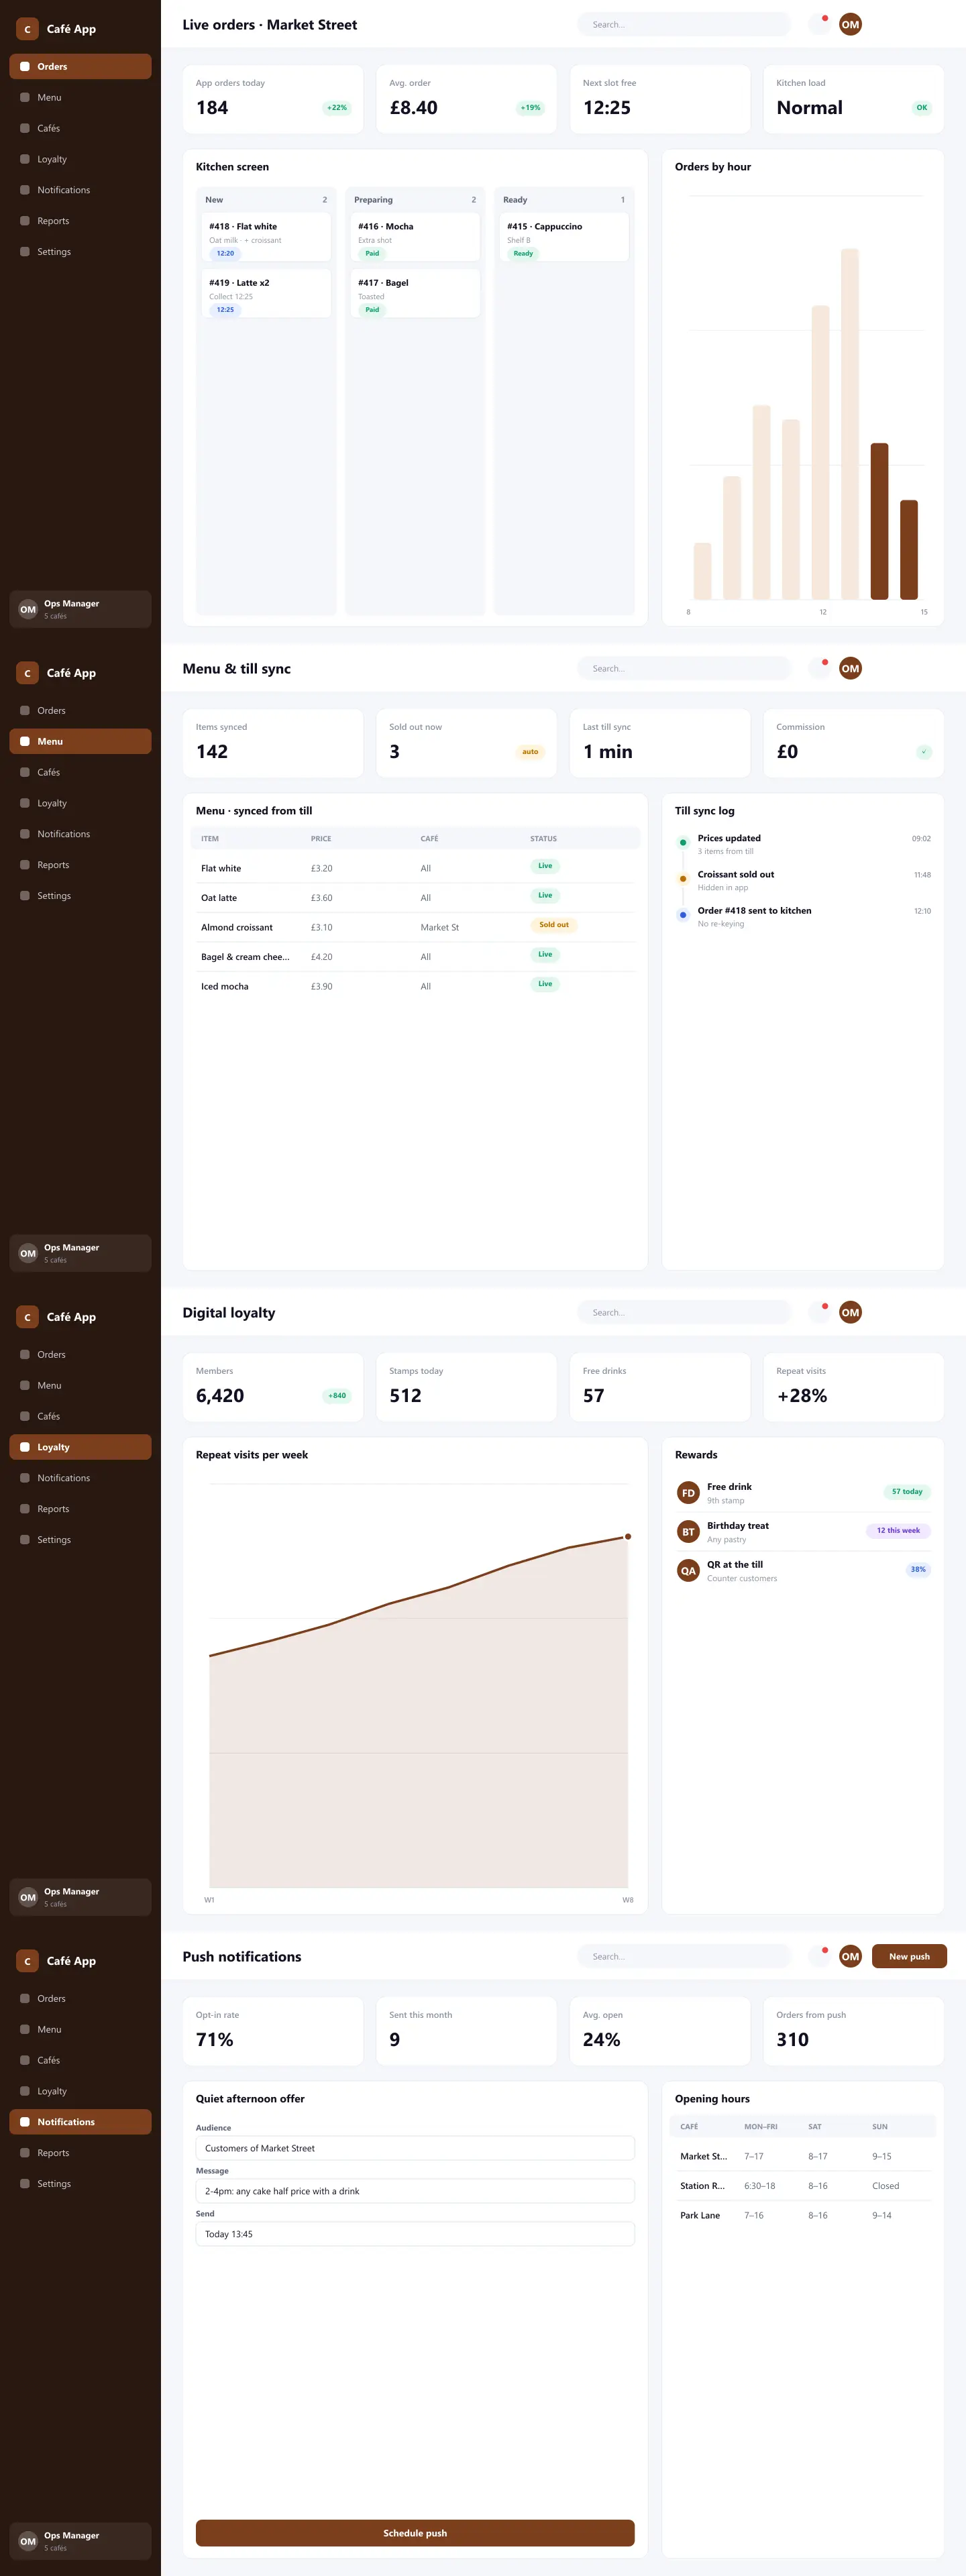Viewport: 966px width, 2576px height.
Task: Click the Send field showing Today 13:45
Action: (415, 2234)
